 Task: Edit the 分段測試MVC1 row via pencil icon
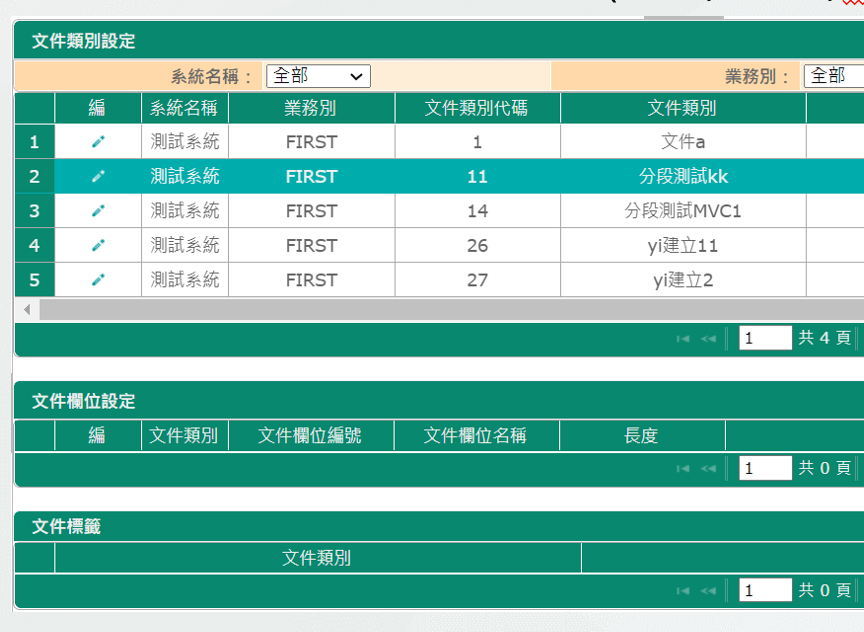98,211
